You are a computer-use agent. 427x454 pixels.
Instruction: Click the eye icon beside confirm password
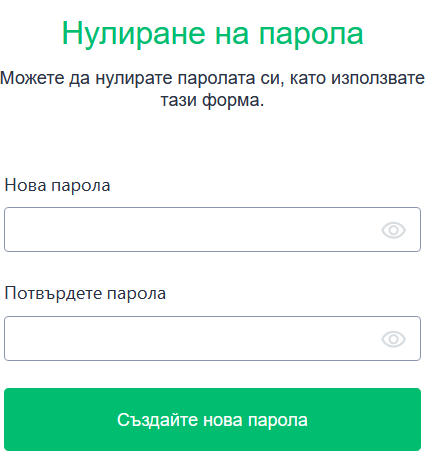tap(393, 339)
